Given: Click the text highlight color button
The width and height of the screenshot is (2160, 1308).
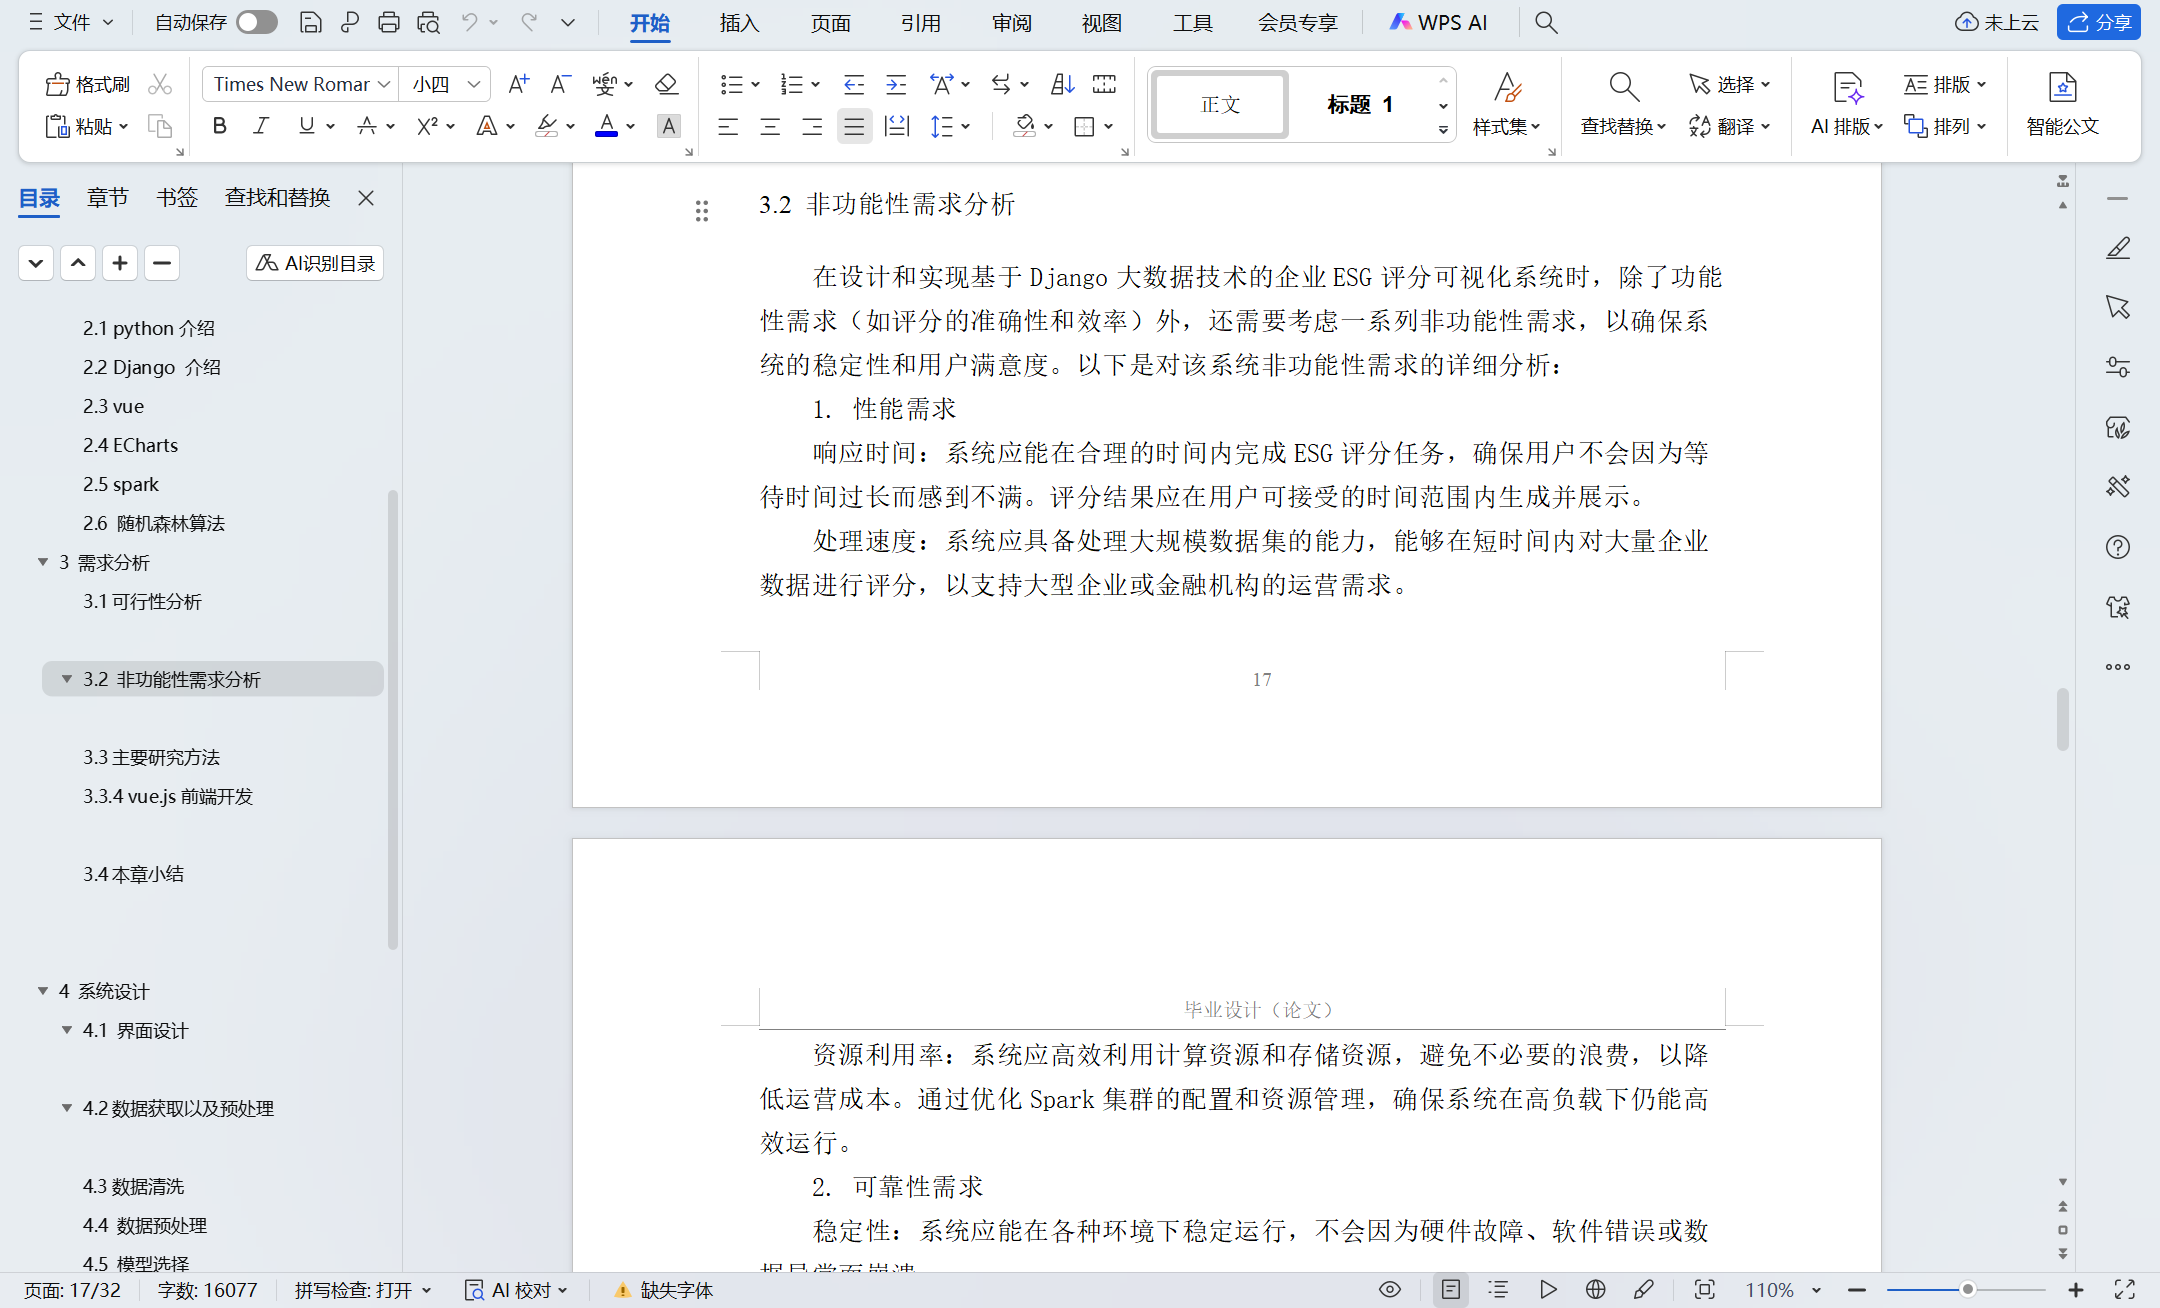Looking at the screenshot, I should [x=546, y=126].
